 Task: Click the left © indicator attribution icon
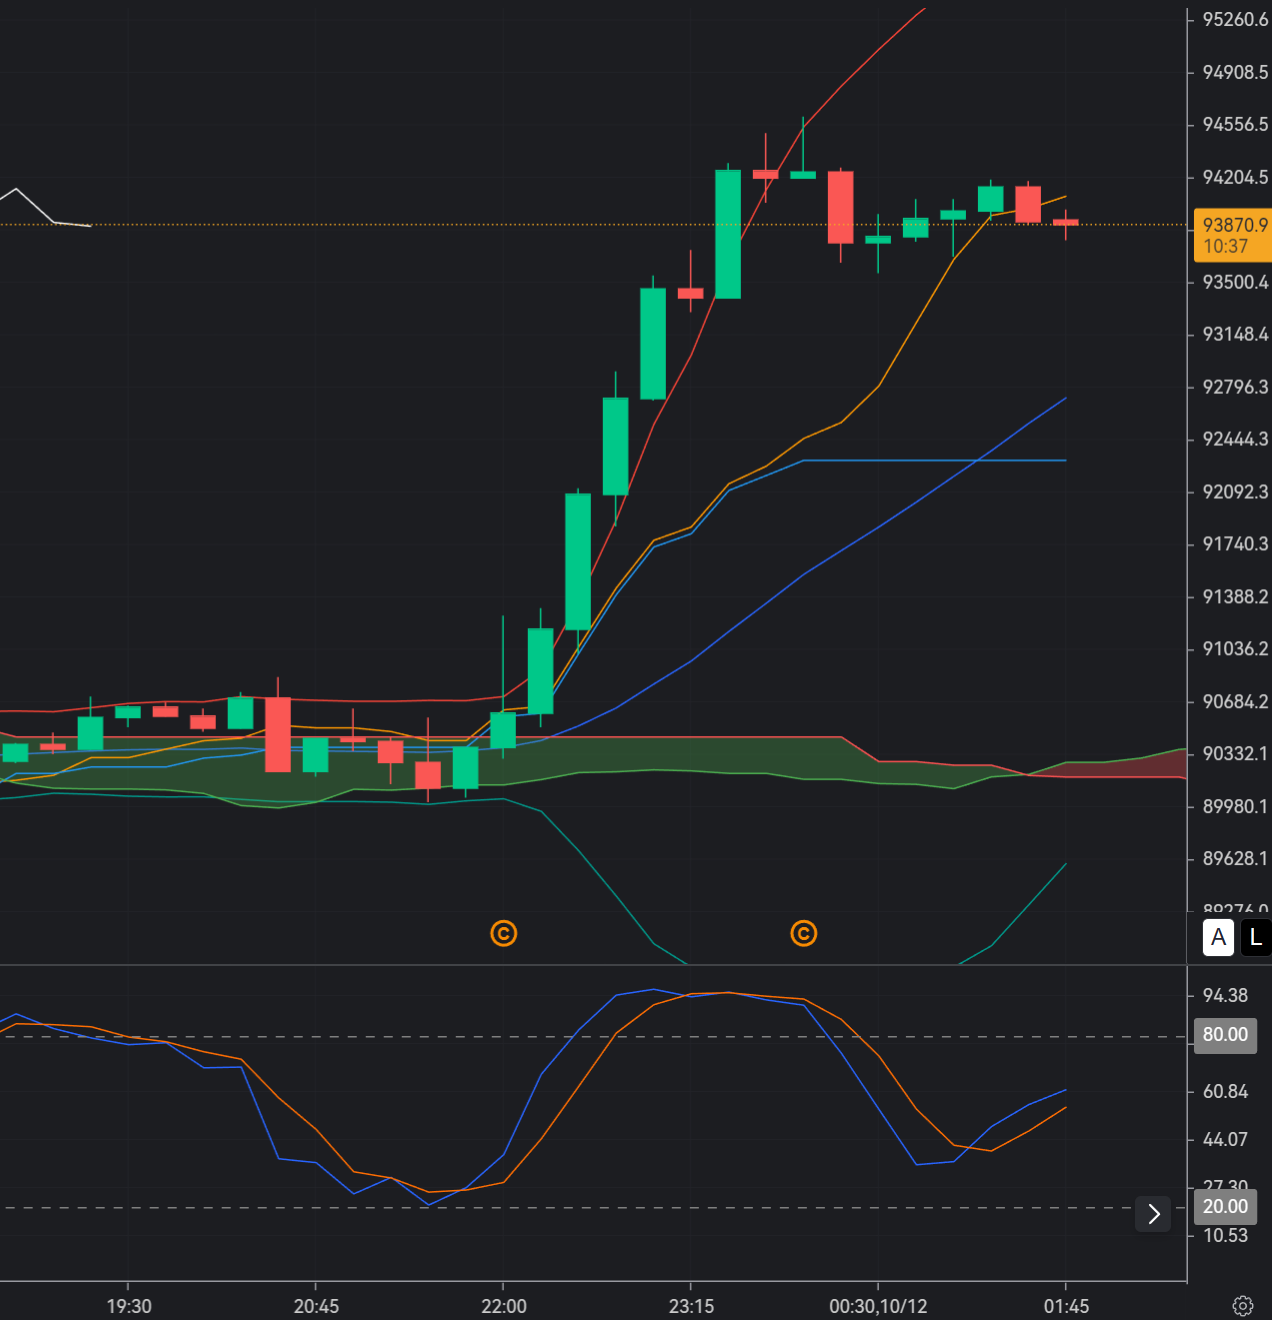pos(504,933)
